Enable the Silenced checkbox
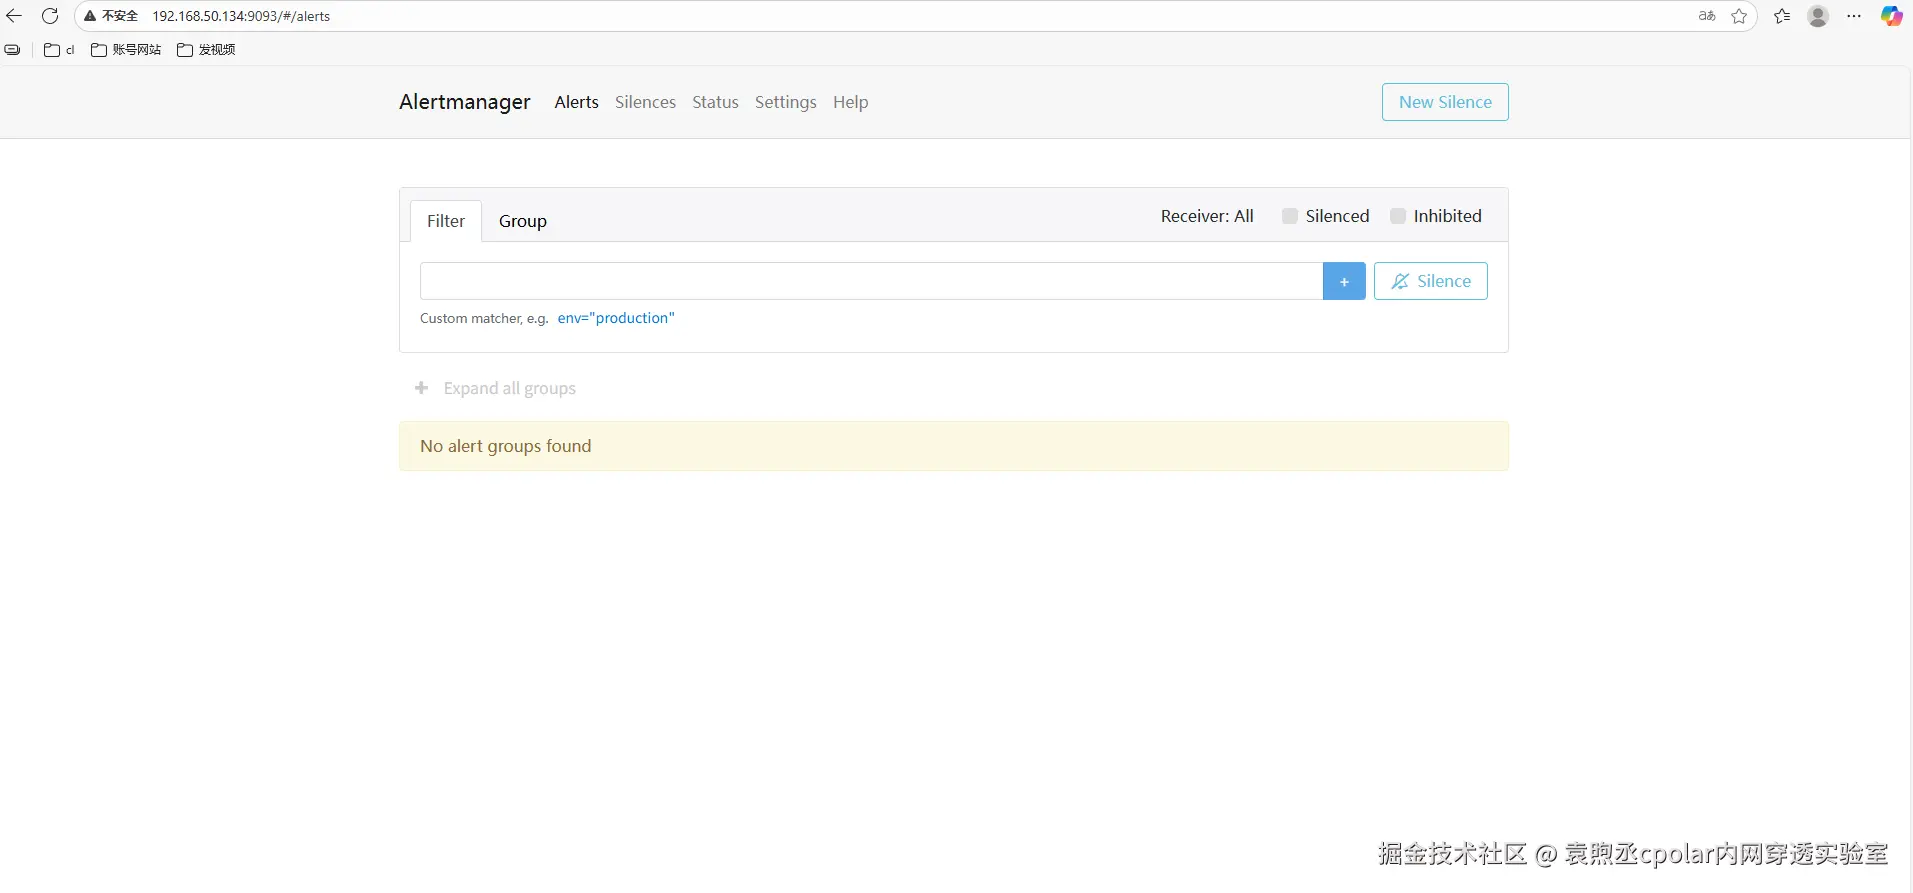 click(x=1290, y=216)
